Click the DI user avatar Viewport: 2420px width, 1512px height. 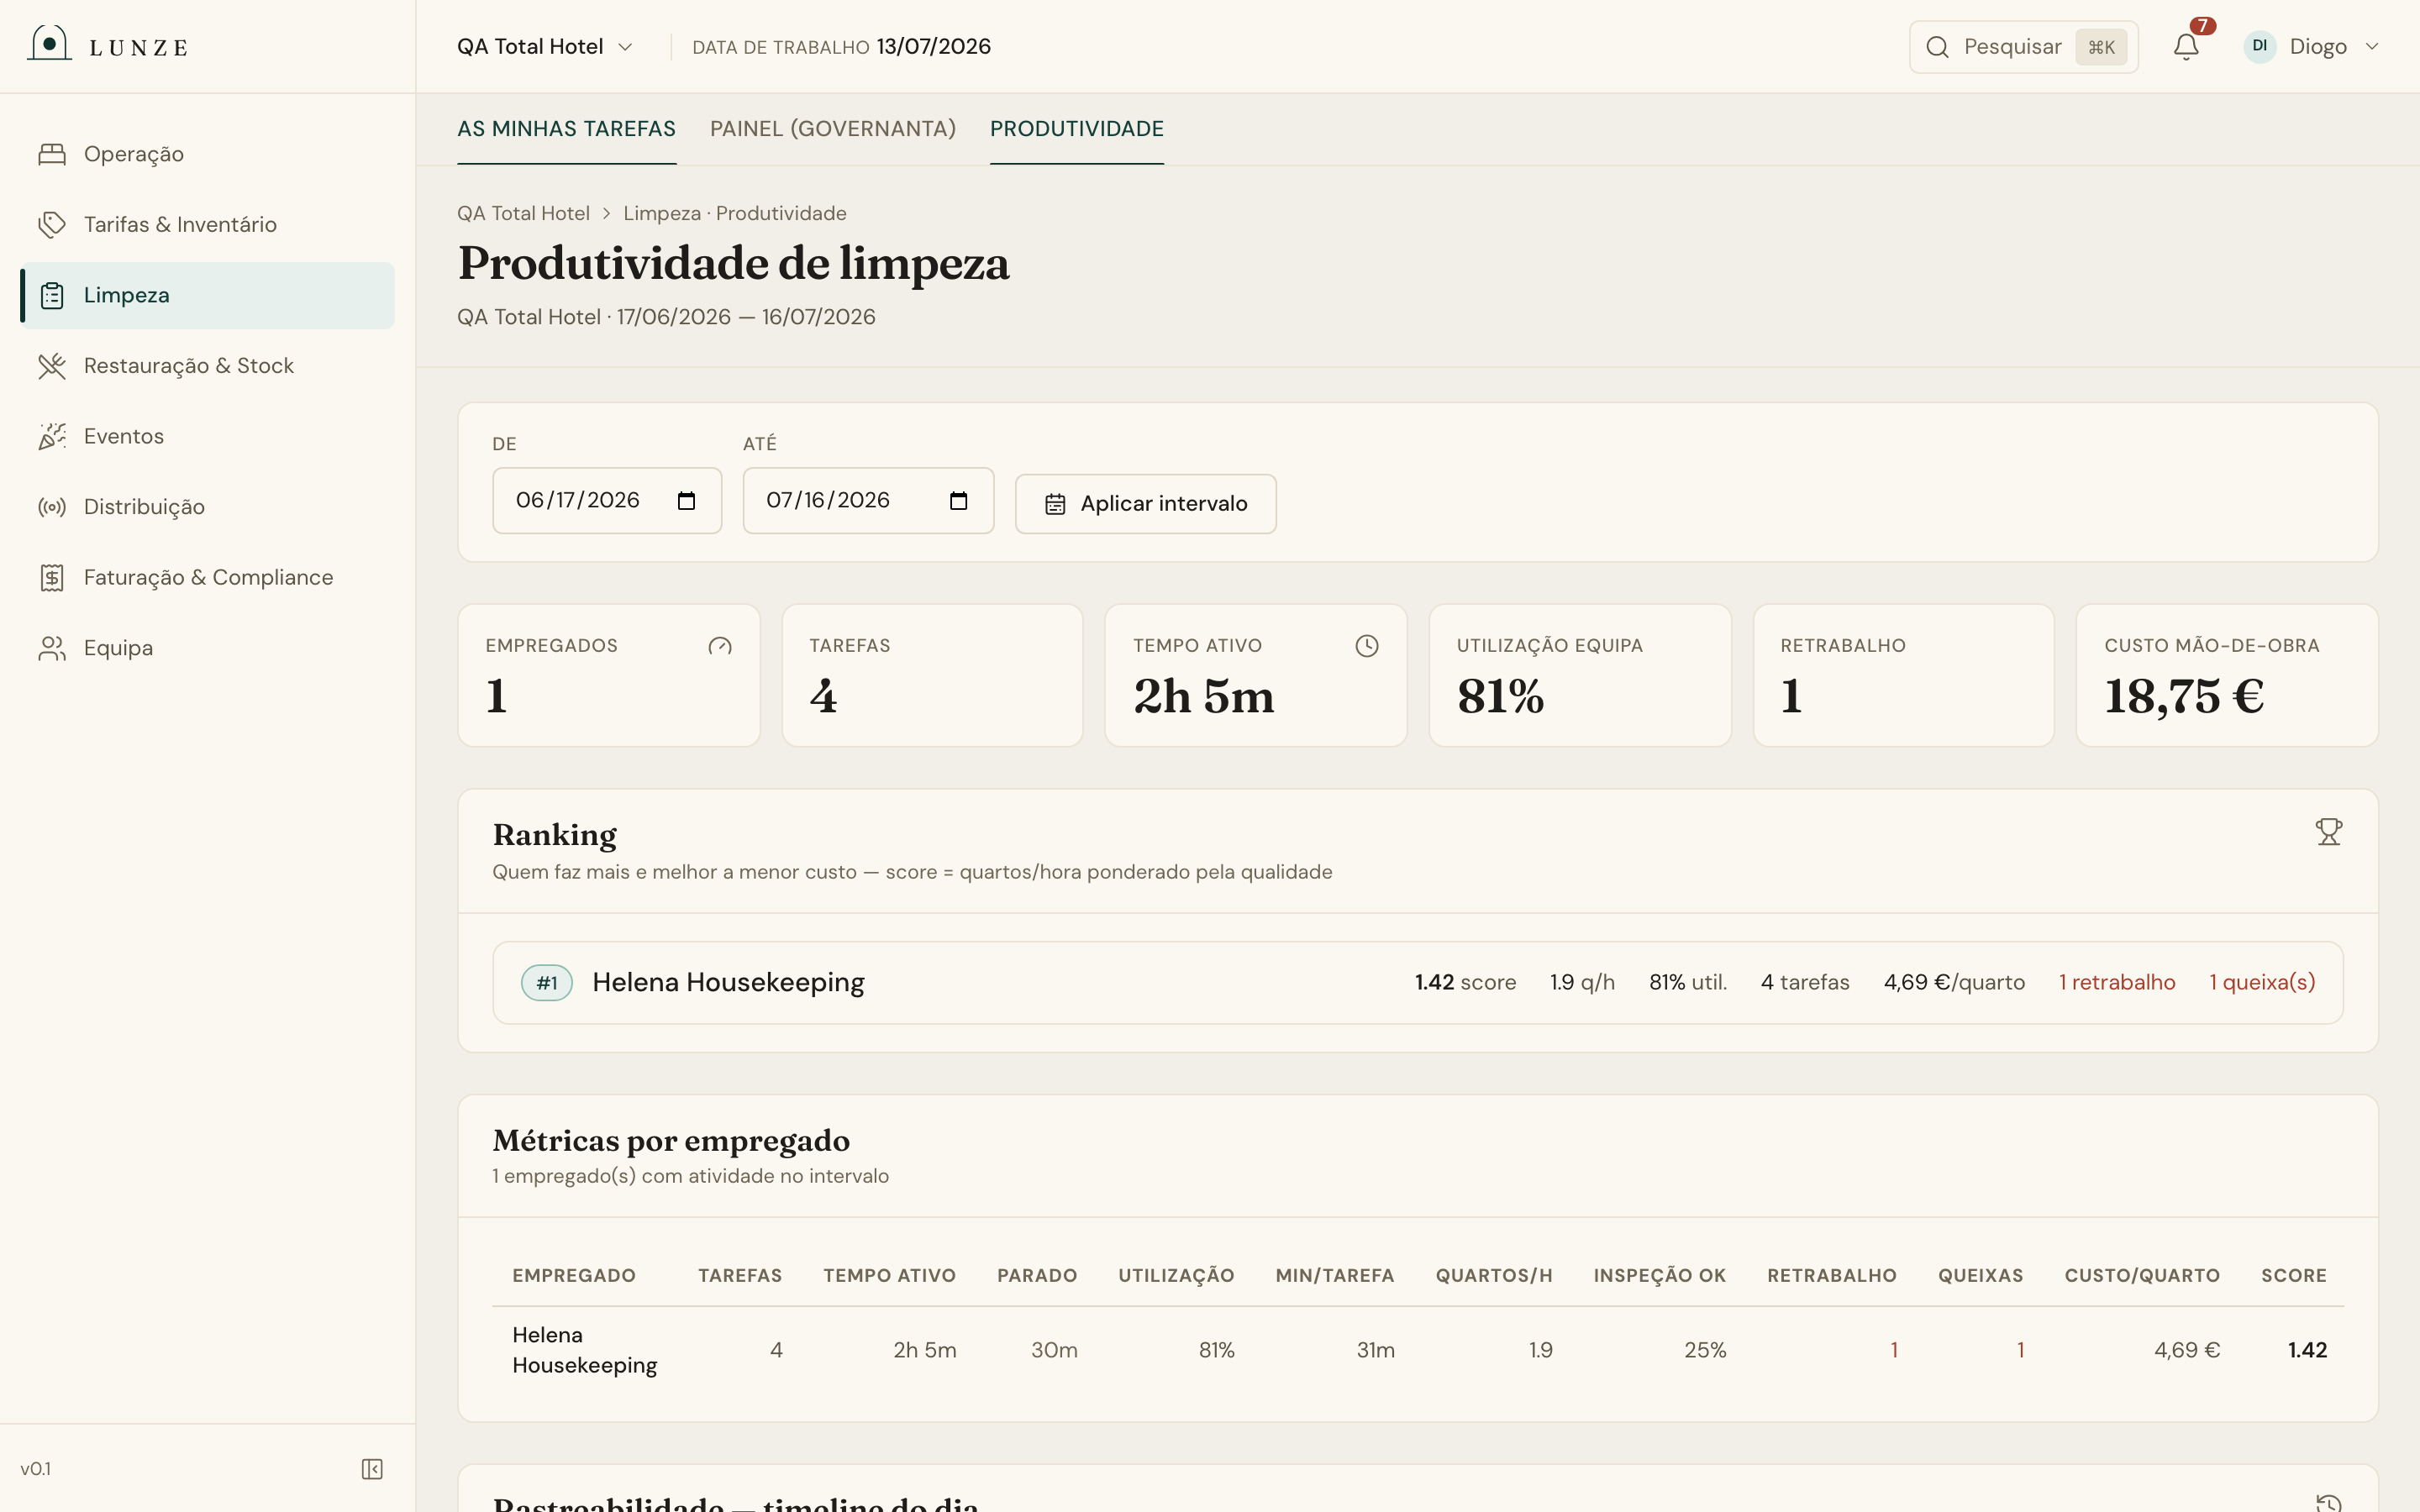[x=2260, y=46]
